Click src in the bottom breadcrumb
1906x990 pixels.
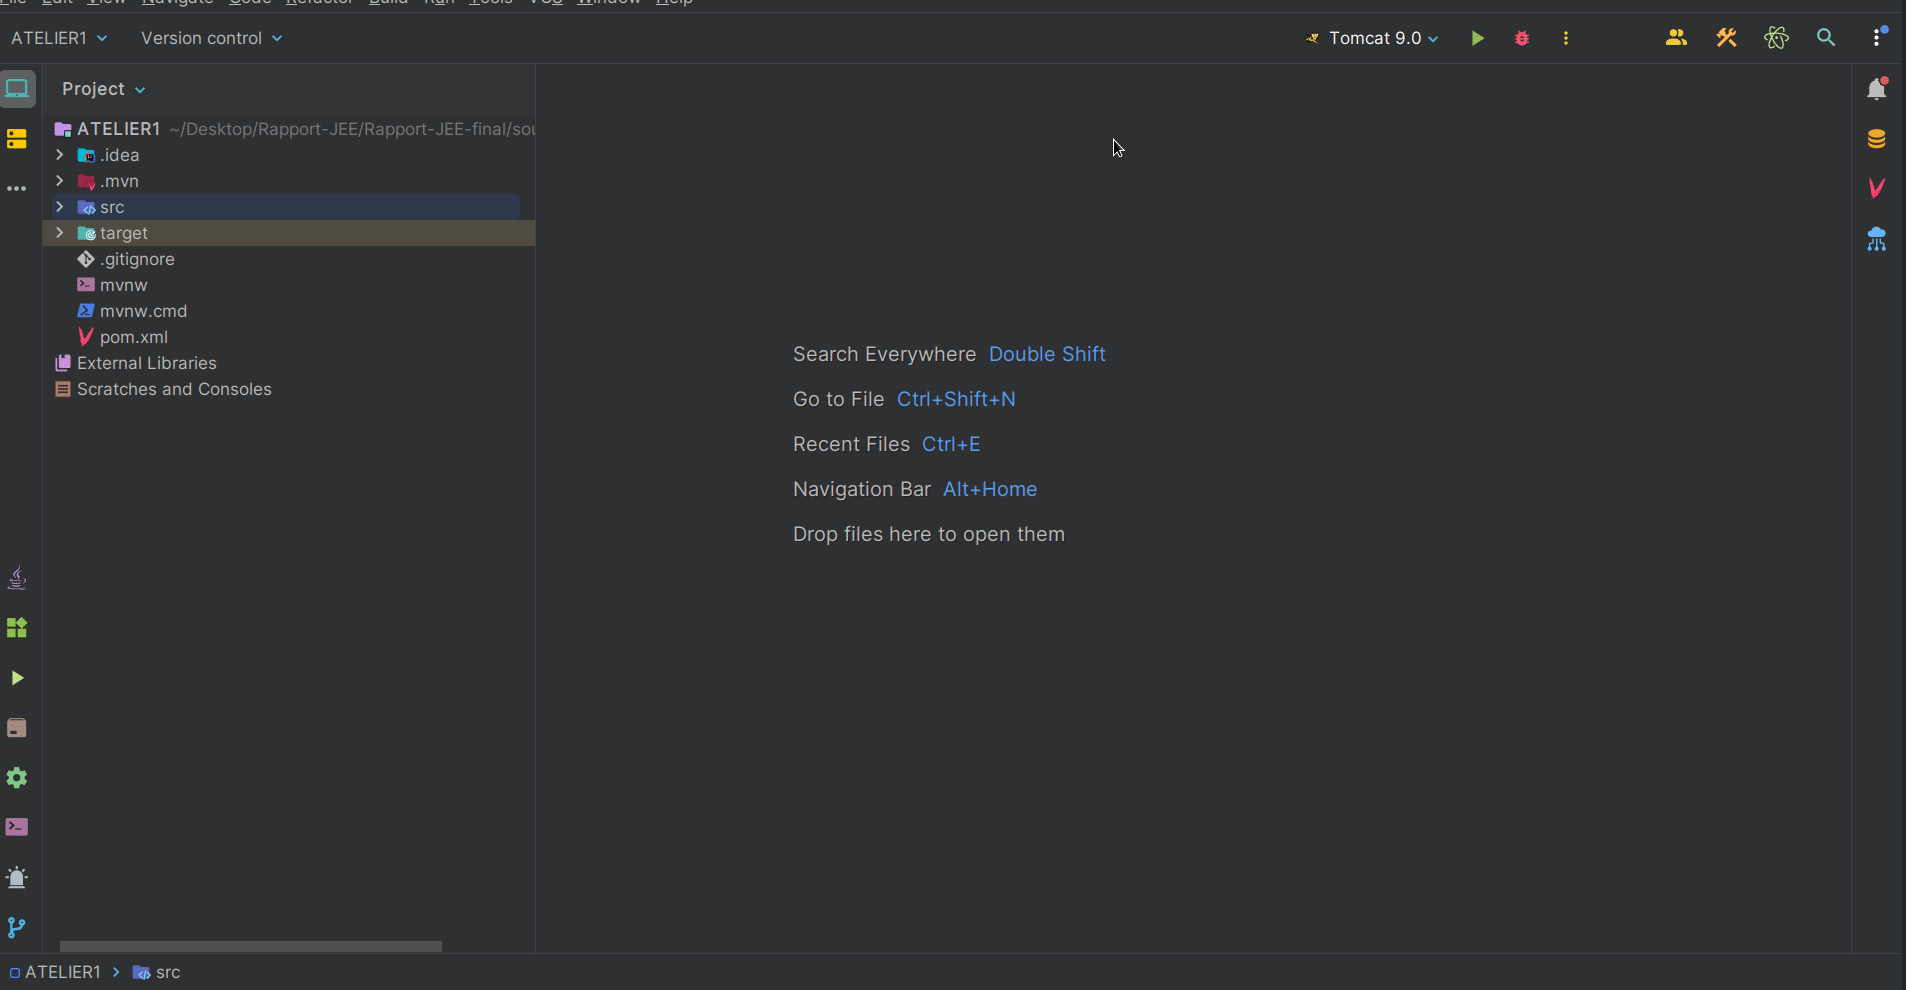pos(167,972)
